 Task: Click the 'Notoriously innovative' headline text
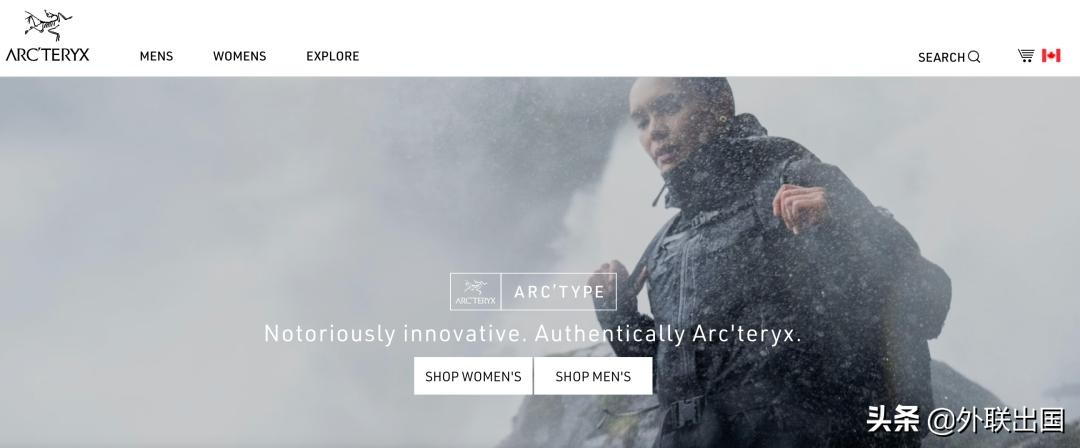532,334
